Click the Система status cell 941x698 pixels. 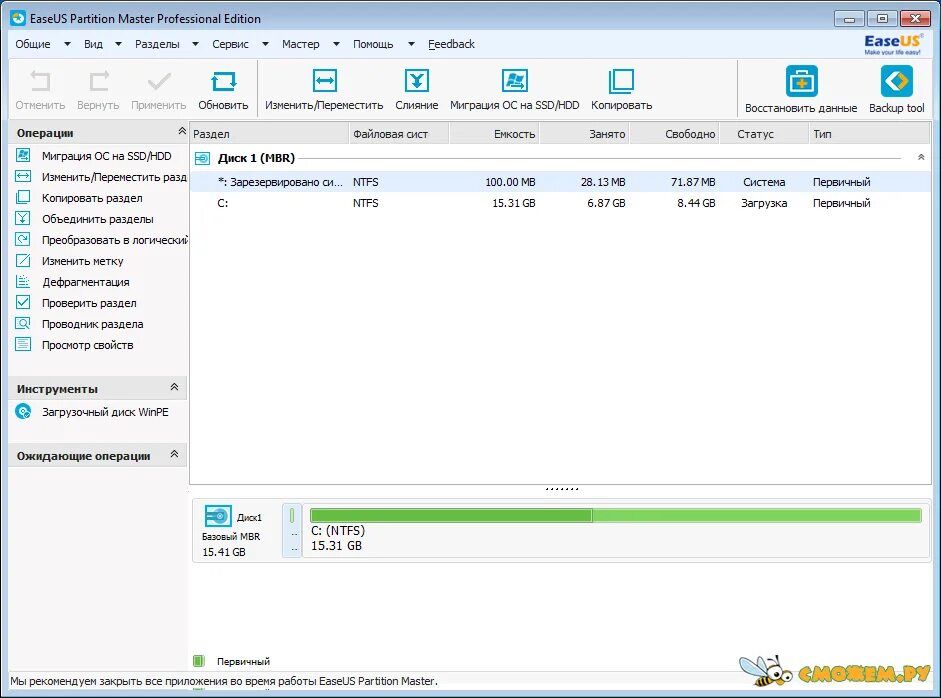[x=764, y=182]
